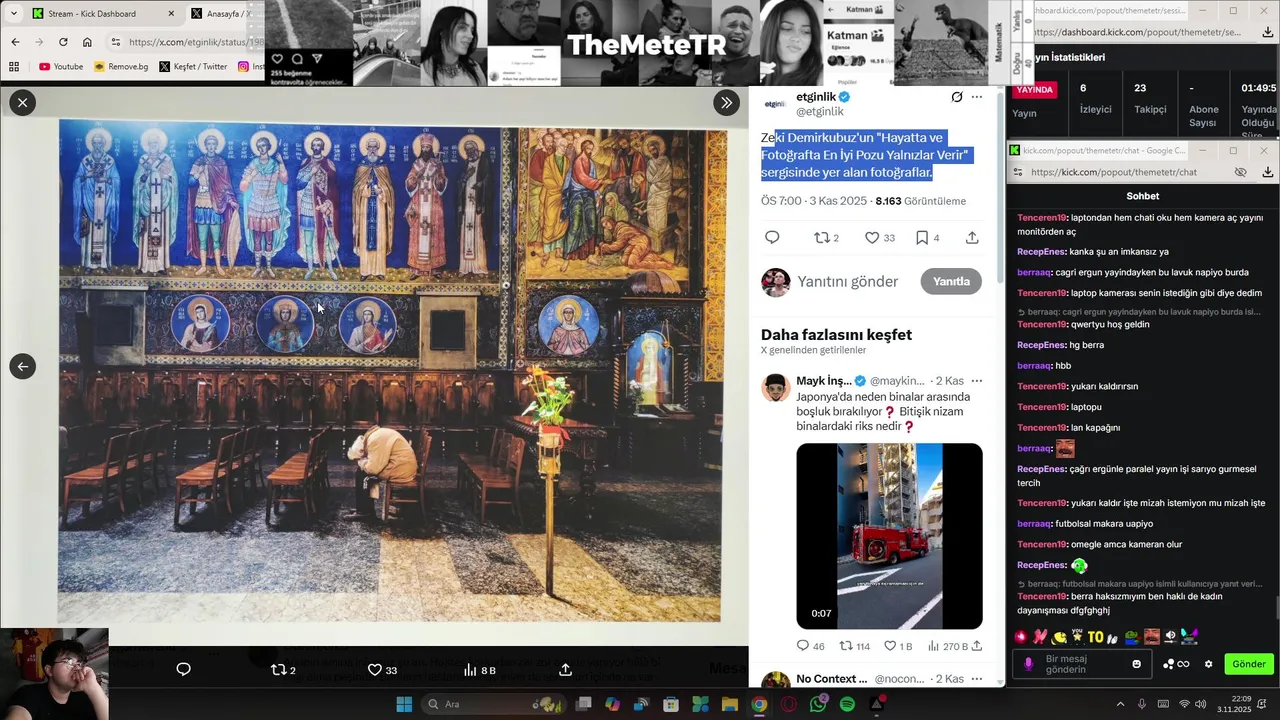Collapse the side panel with double-chevron icon
The image size is (1280, 720).
pos(726,102)
